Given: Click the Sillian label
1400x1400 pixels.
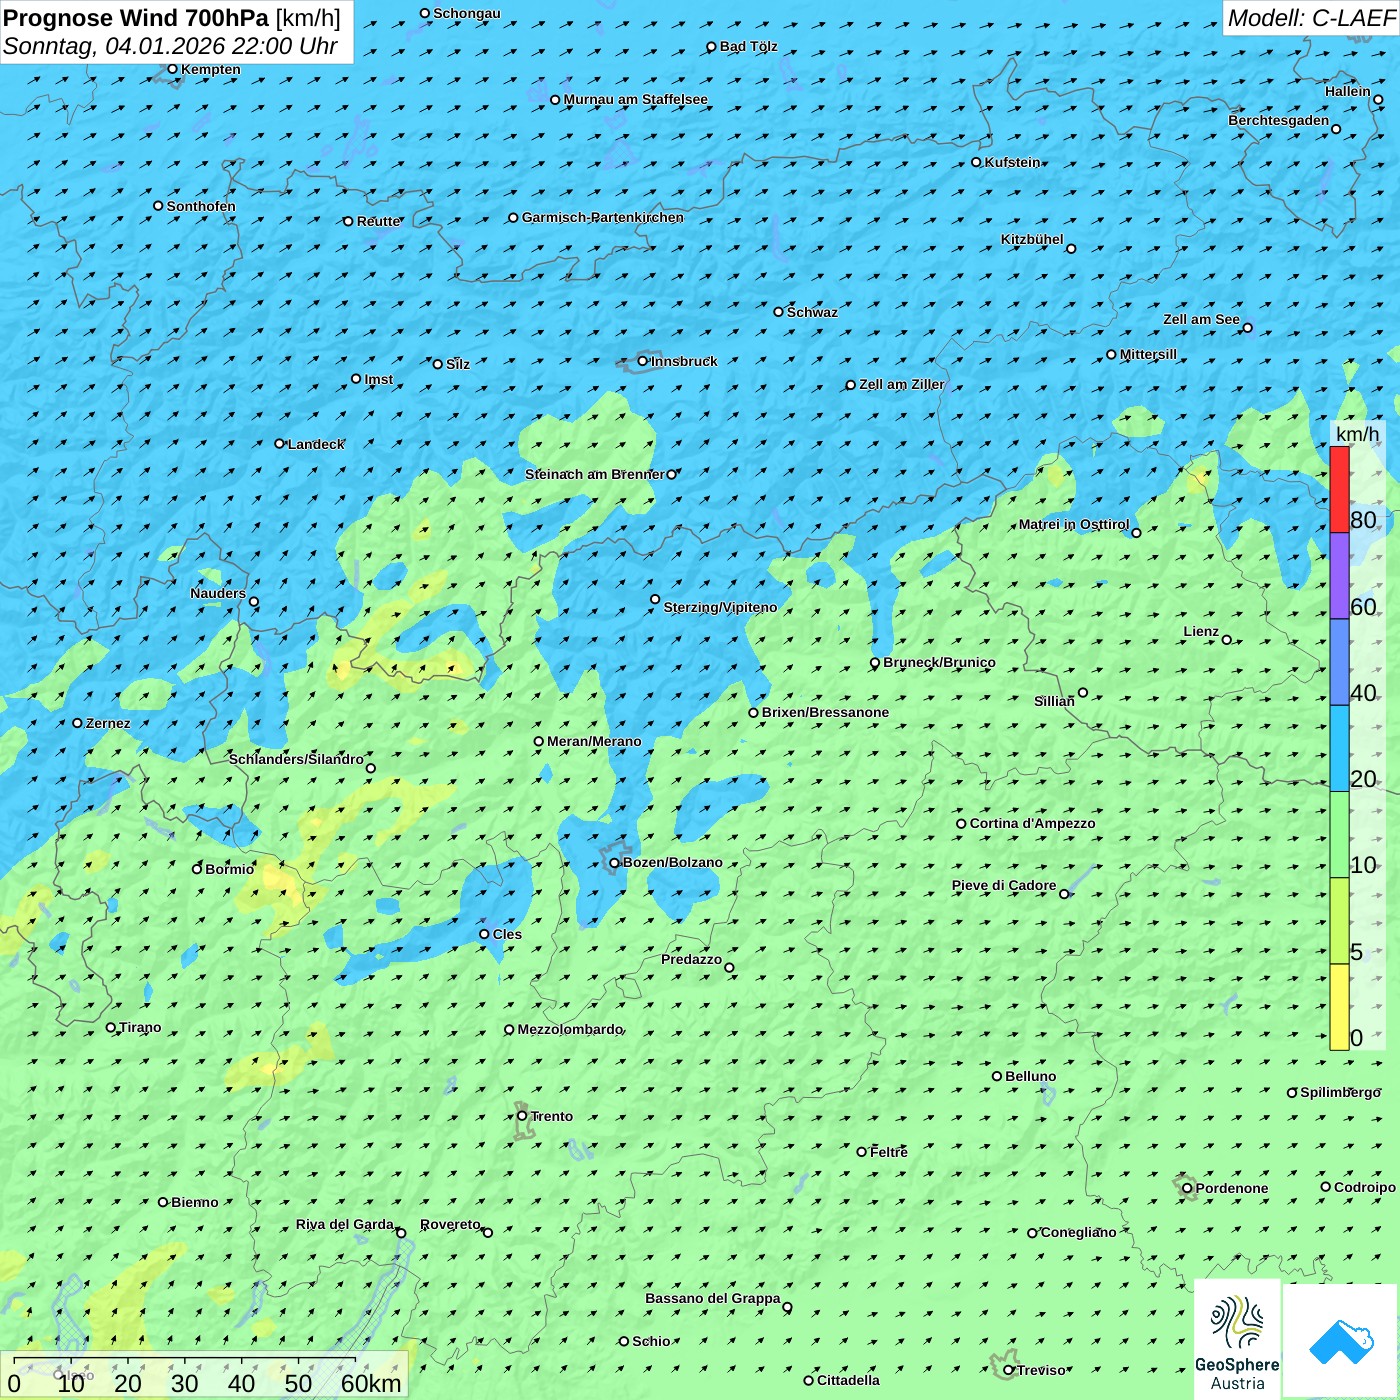Looking at the screenshot, I should [x=1054, y=701].
